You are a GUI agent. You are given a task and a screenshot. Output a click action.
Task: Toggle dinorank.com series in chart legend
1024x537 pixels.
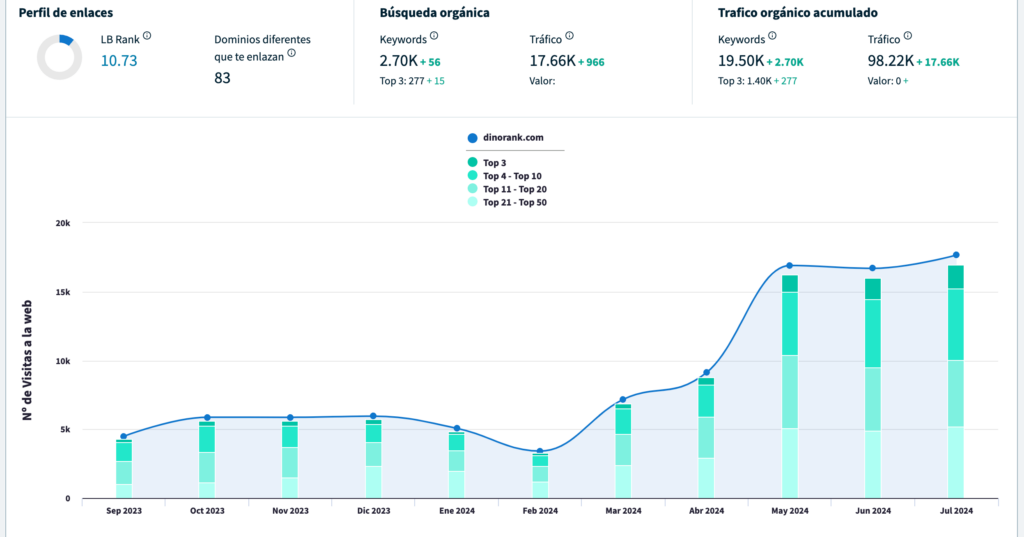pyautogui.click(x=505, y=138)
